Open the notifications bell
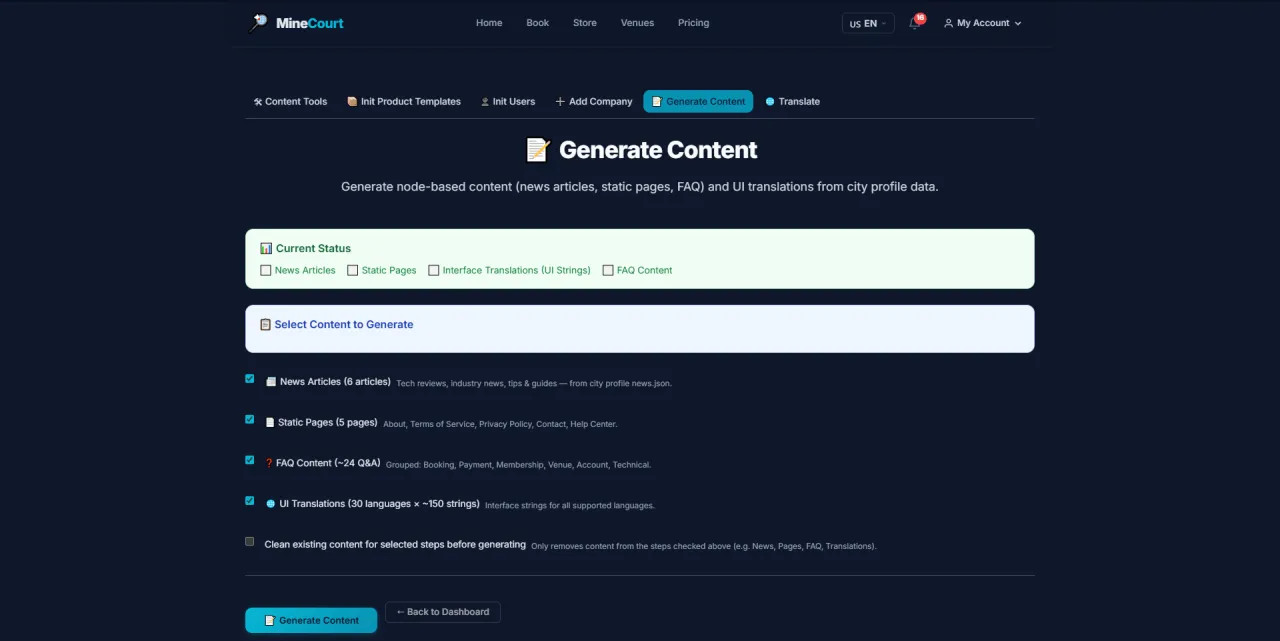1280x641 pixels. coord(914,23)
